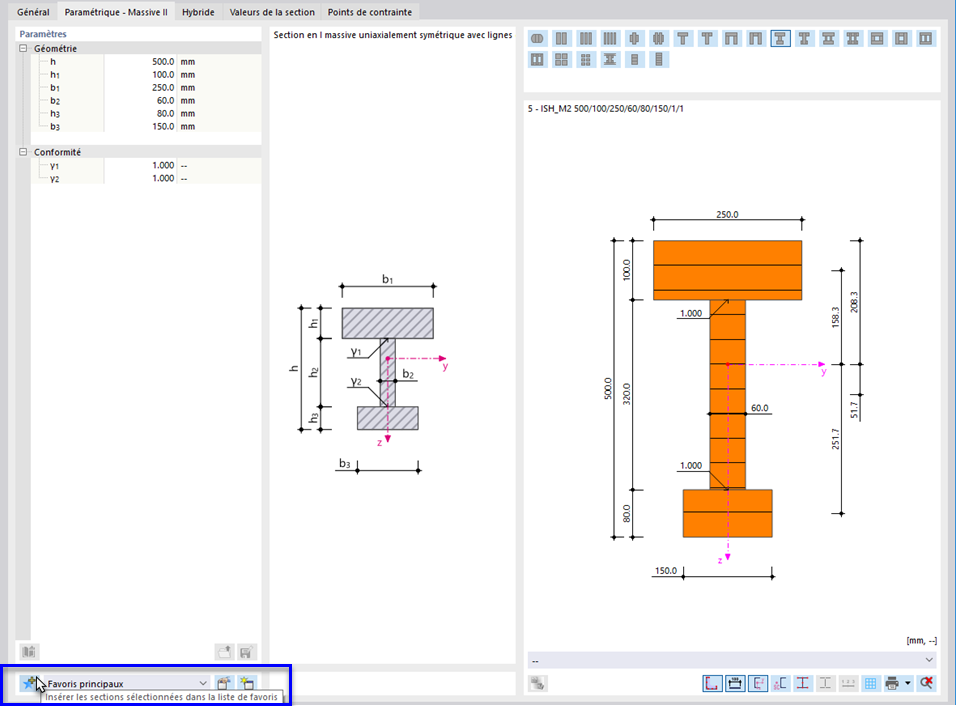Toggle the greyed I-section display button

click(825, 683)
